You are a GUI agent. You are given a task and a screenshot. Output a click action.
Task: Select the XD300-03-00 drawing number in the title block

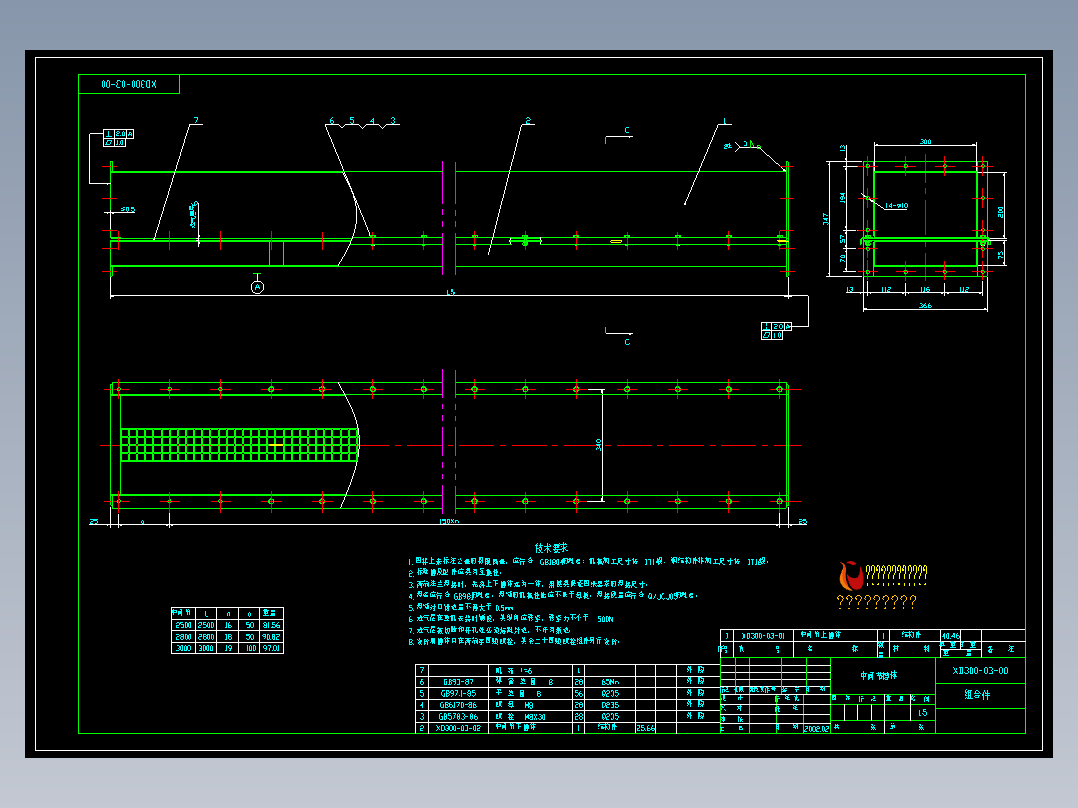click(980, 670)
